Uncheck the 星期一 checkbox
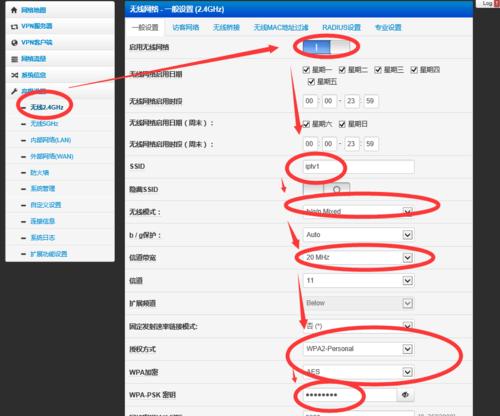500x416 pixels. [x=306, y=70]
